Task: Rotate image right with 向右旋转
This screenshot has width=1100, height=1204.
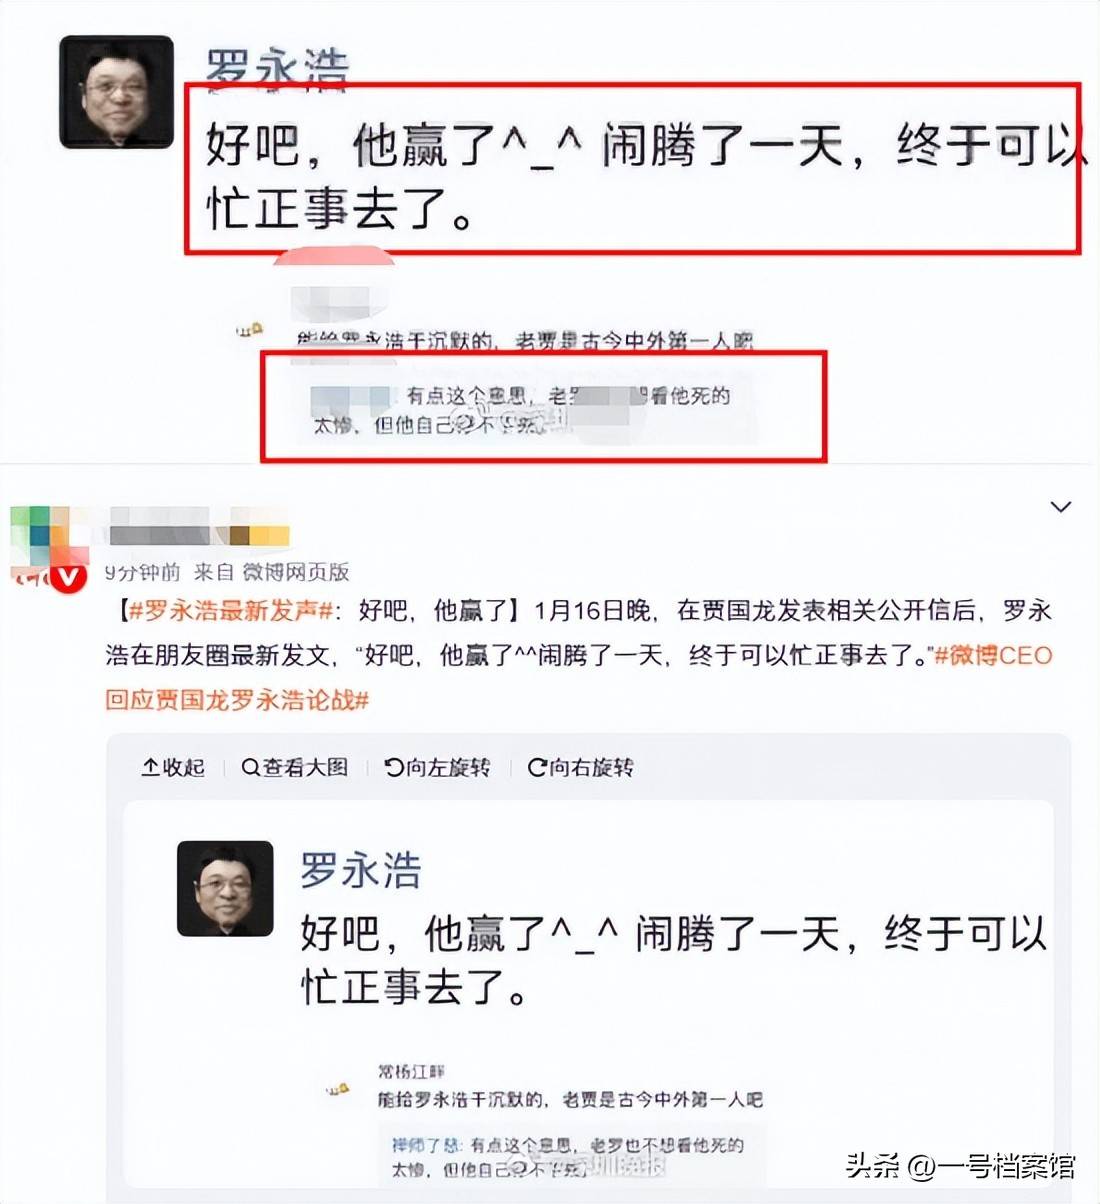Action: (581, 768)
